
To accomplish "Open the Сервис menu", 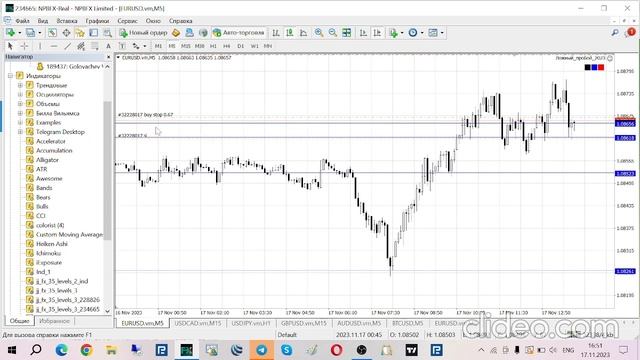I will click(127, 21).
